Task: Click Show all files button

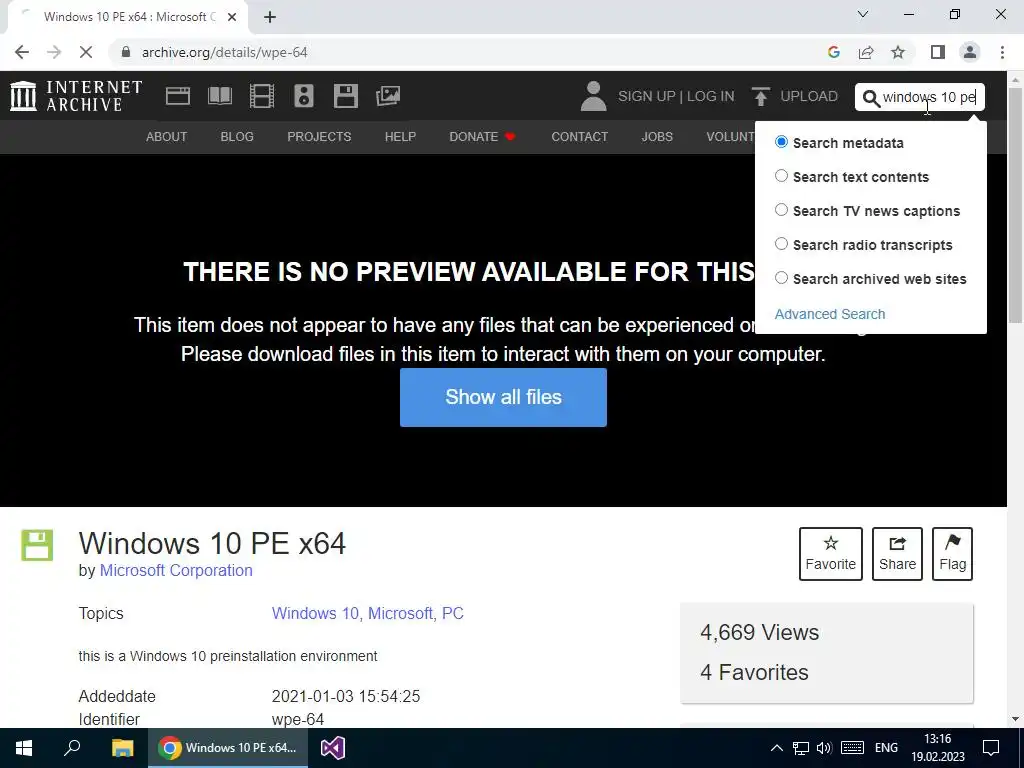Action: [x=503, y=397]
